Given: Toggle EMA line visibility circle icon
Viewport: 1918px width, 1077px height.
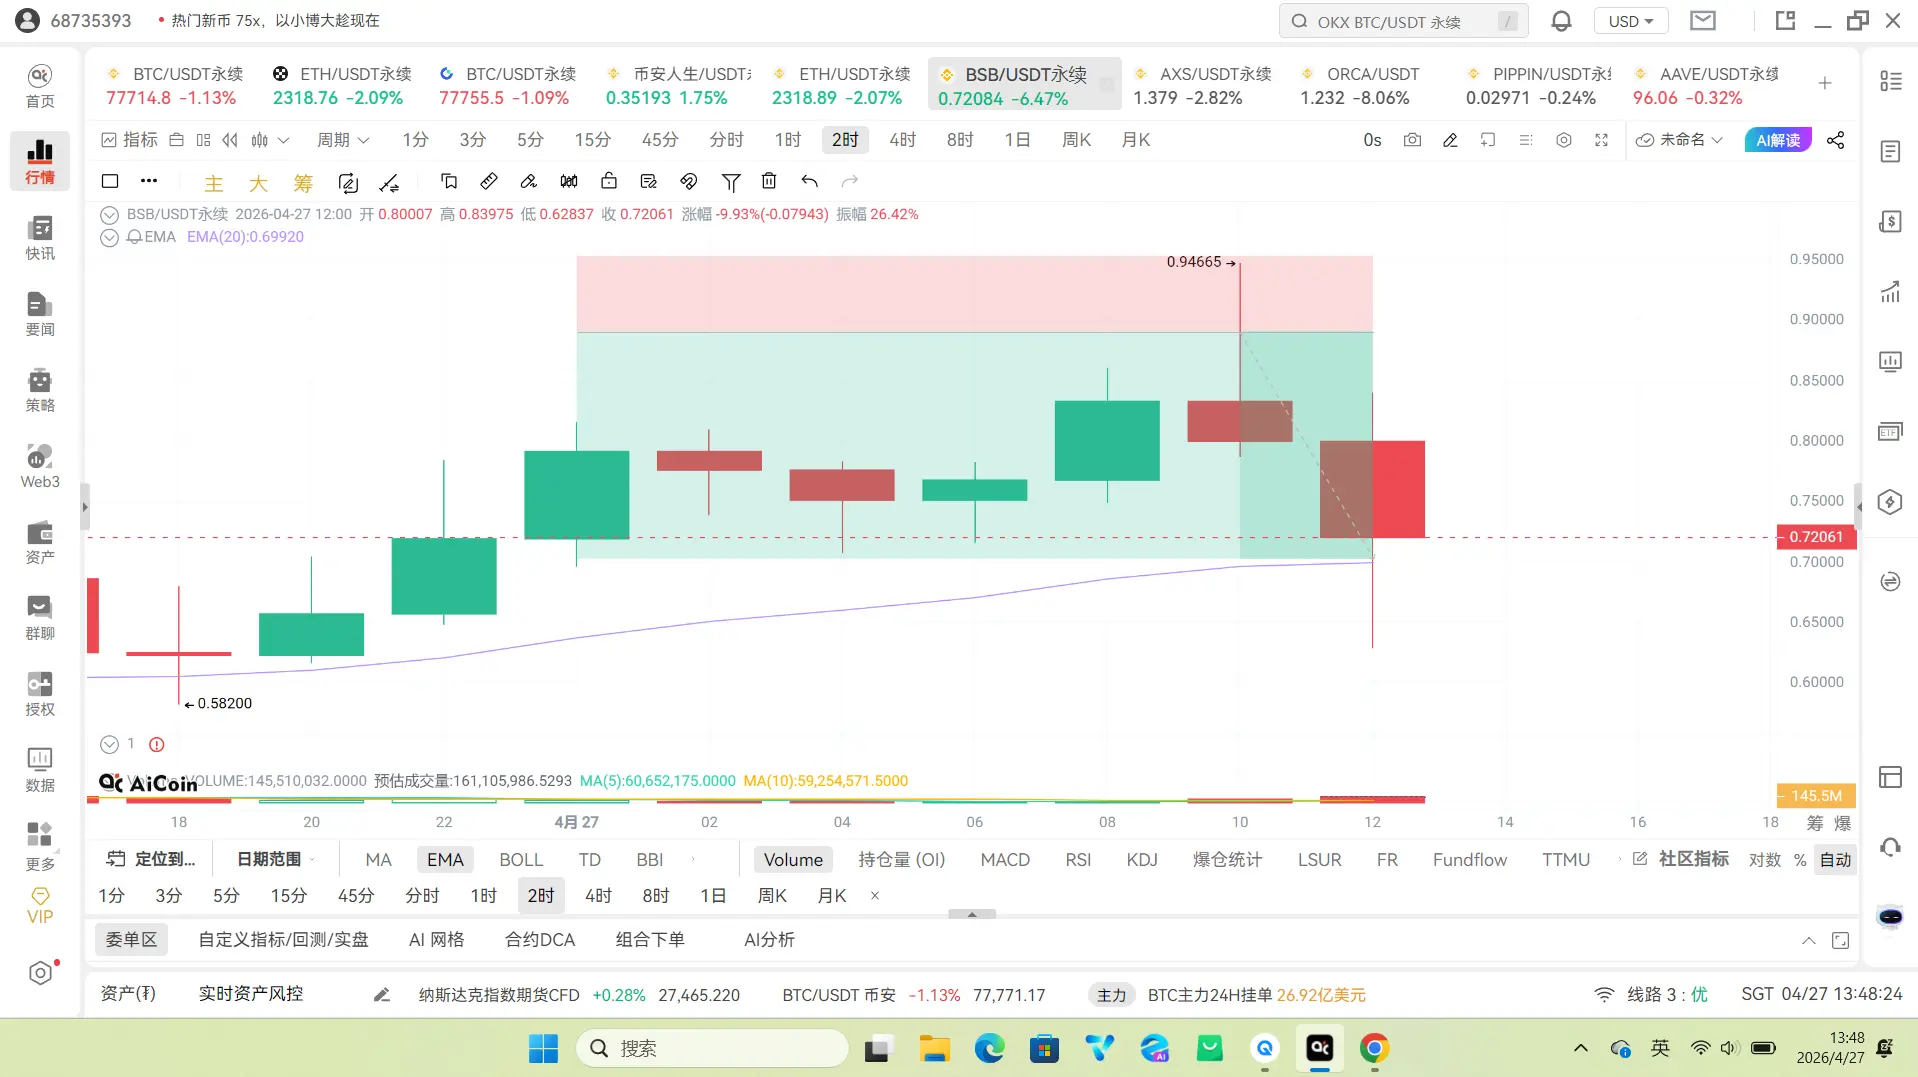Looking at the screenshot, I should pyautogui.click(x=110, y=238).
